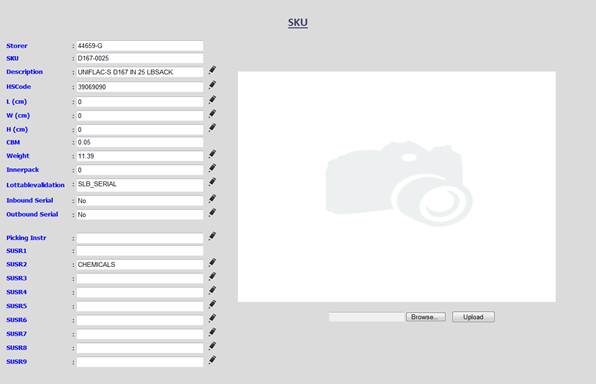Edit HSCode using its pencil icon

[212, 85]
